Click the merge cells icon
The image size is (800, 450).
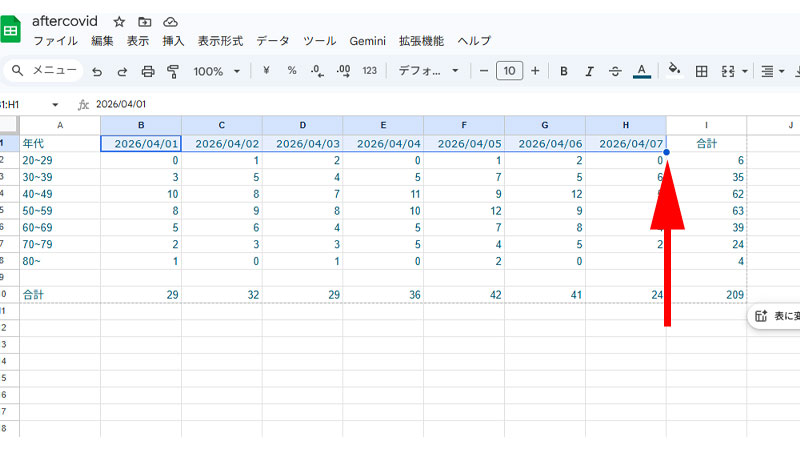click(x=728, y=71)
